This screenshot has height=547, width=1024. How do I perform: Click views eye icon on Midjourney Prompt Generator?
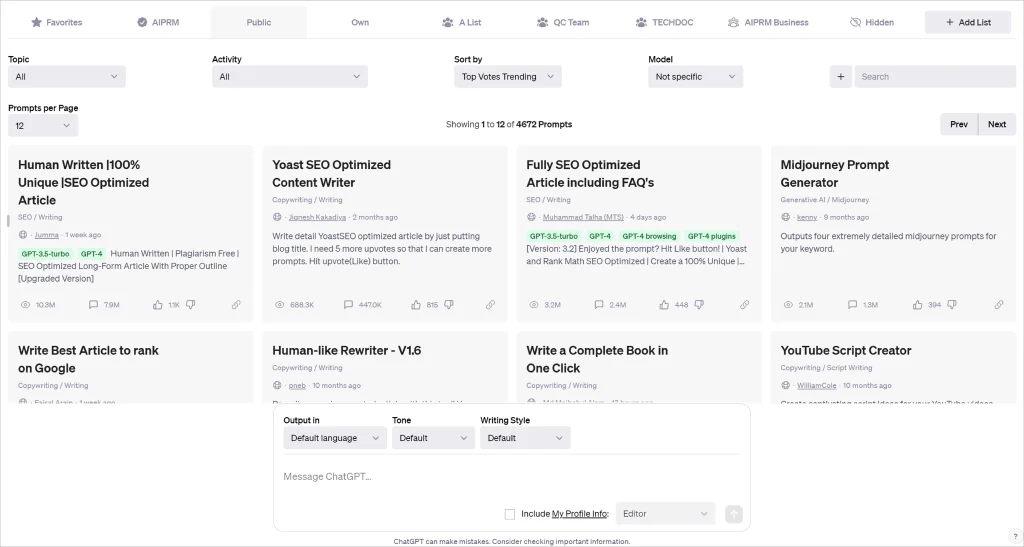788,305
